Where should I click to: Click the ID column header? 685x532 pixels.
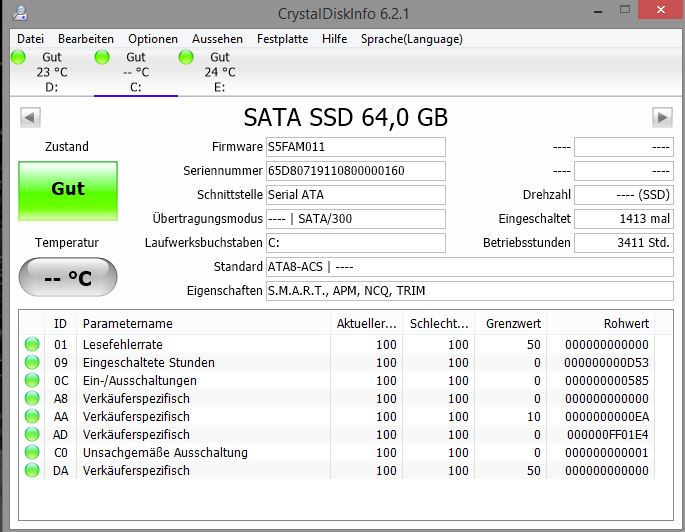[x=60, y=324]
